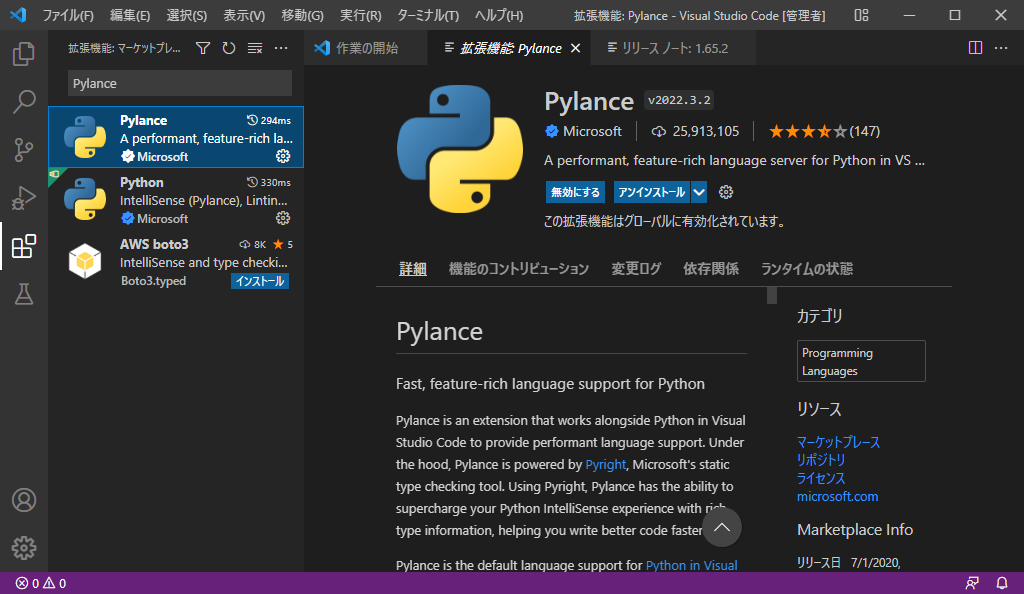Filter extensions with the funnel icon
The height and width of the screenshot is (594, 1024).
(203, 48)
